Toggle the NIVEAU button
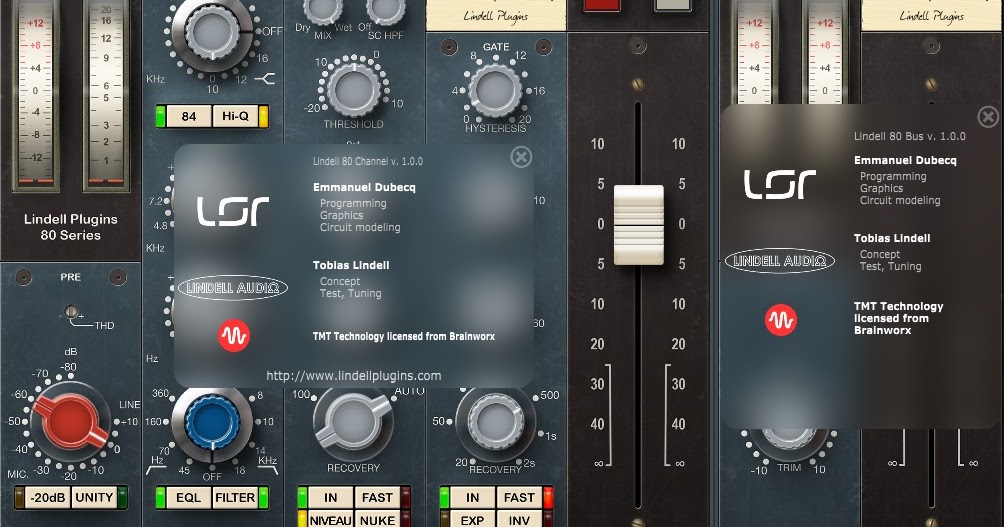 [x=330, y=520]
